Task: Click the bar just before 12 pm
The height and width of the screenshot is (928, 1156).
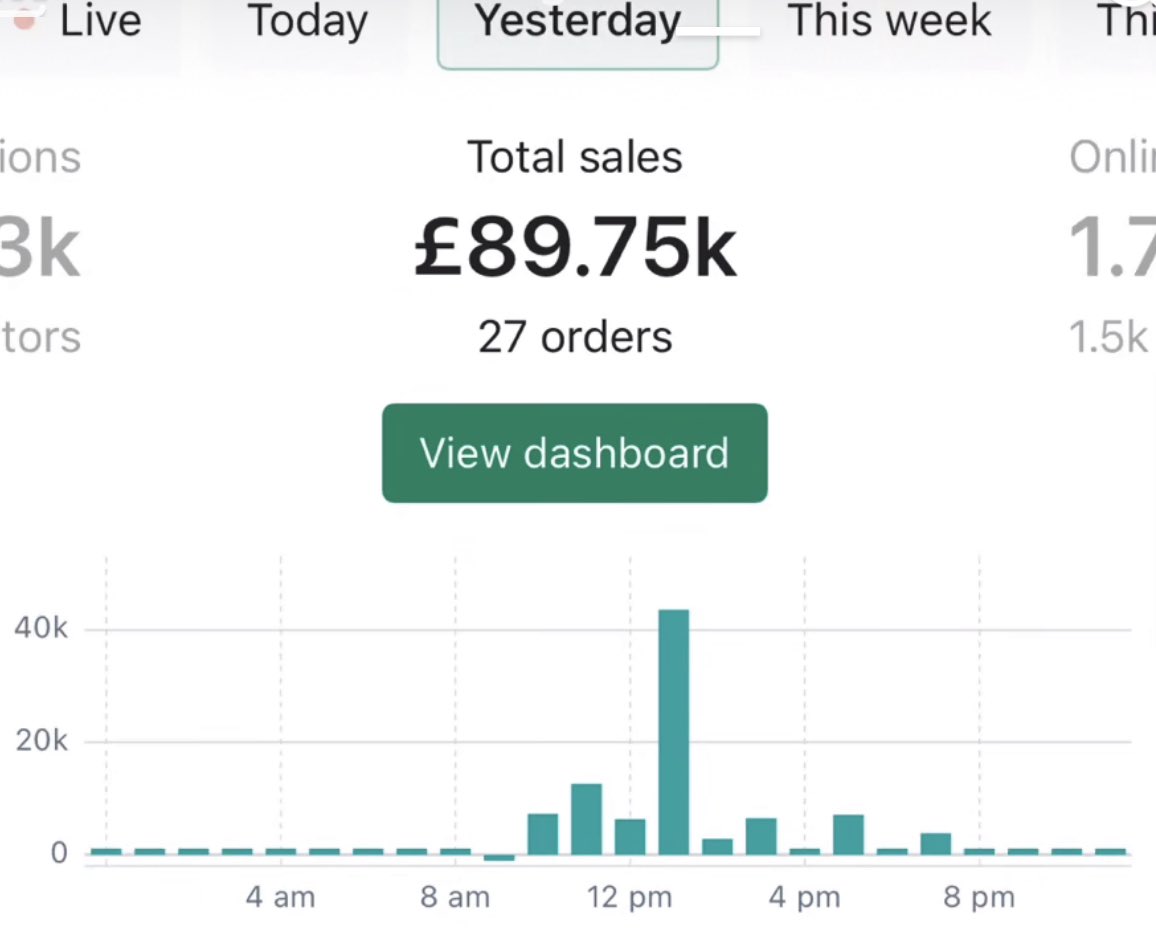Action: coord(587,819)
